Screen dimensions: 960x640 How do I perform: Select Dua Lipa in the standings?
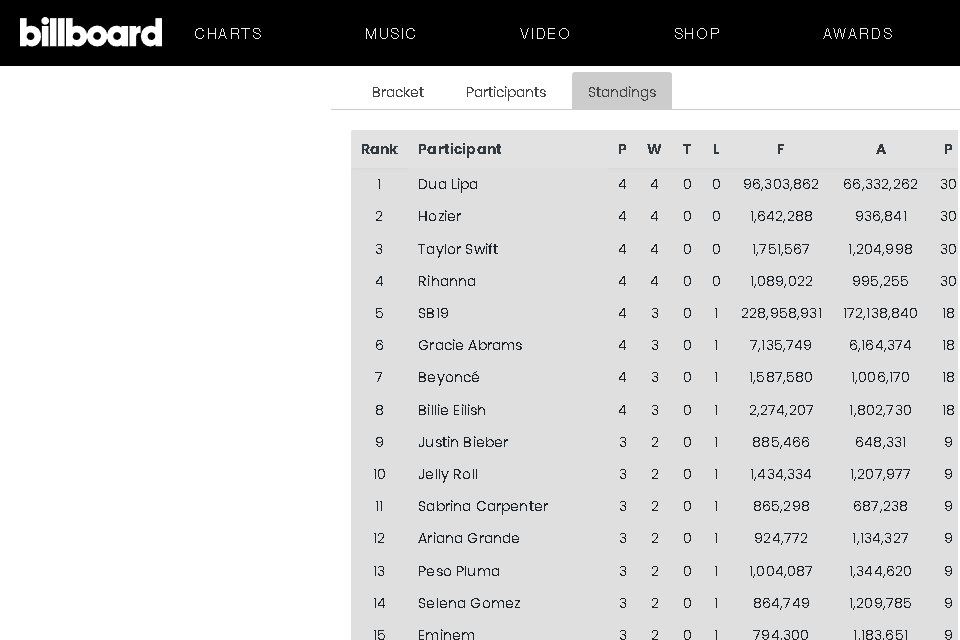pyautogui.click(x=448, y=184)
